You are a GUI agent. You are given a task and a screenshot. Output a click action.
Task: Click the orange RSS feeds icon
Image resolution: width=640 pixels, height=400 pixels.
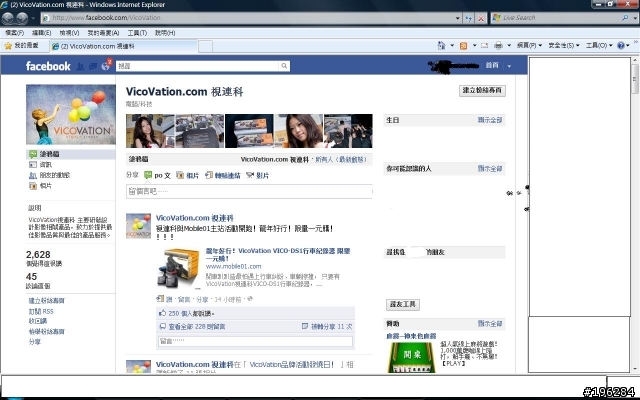[463, 46]
